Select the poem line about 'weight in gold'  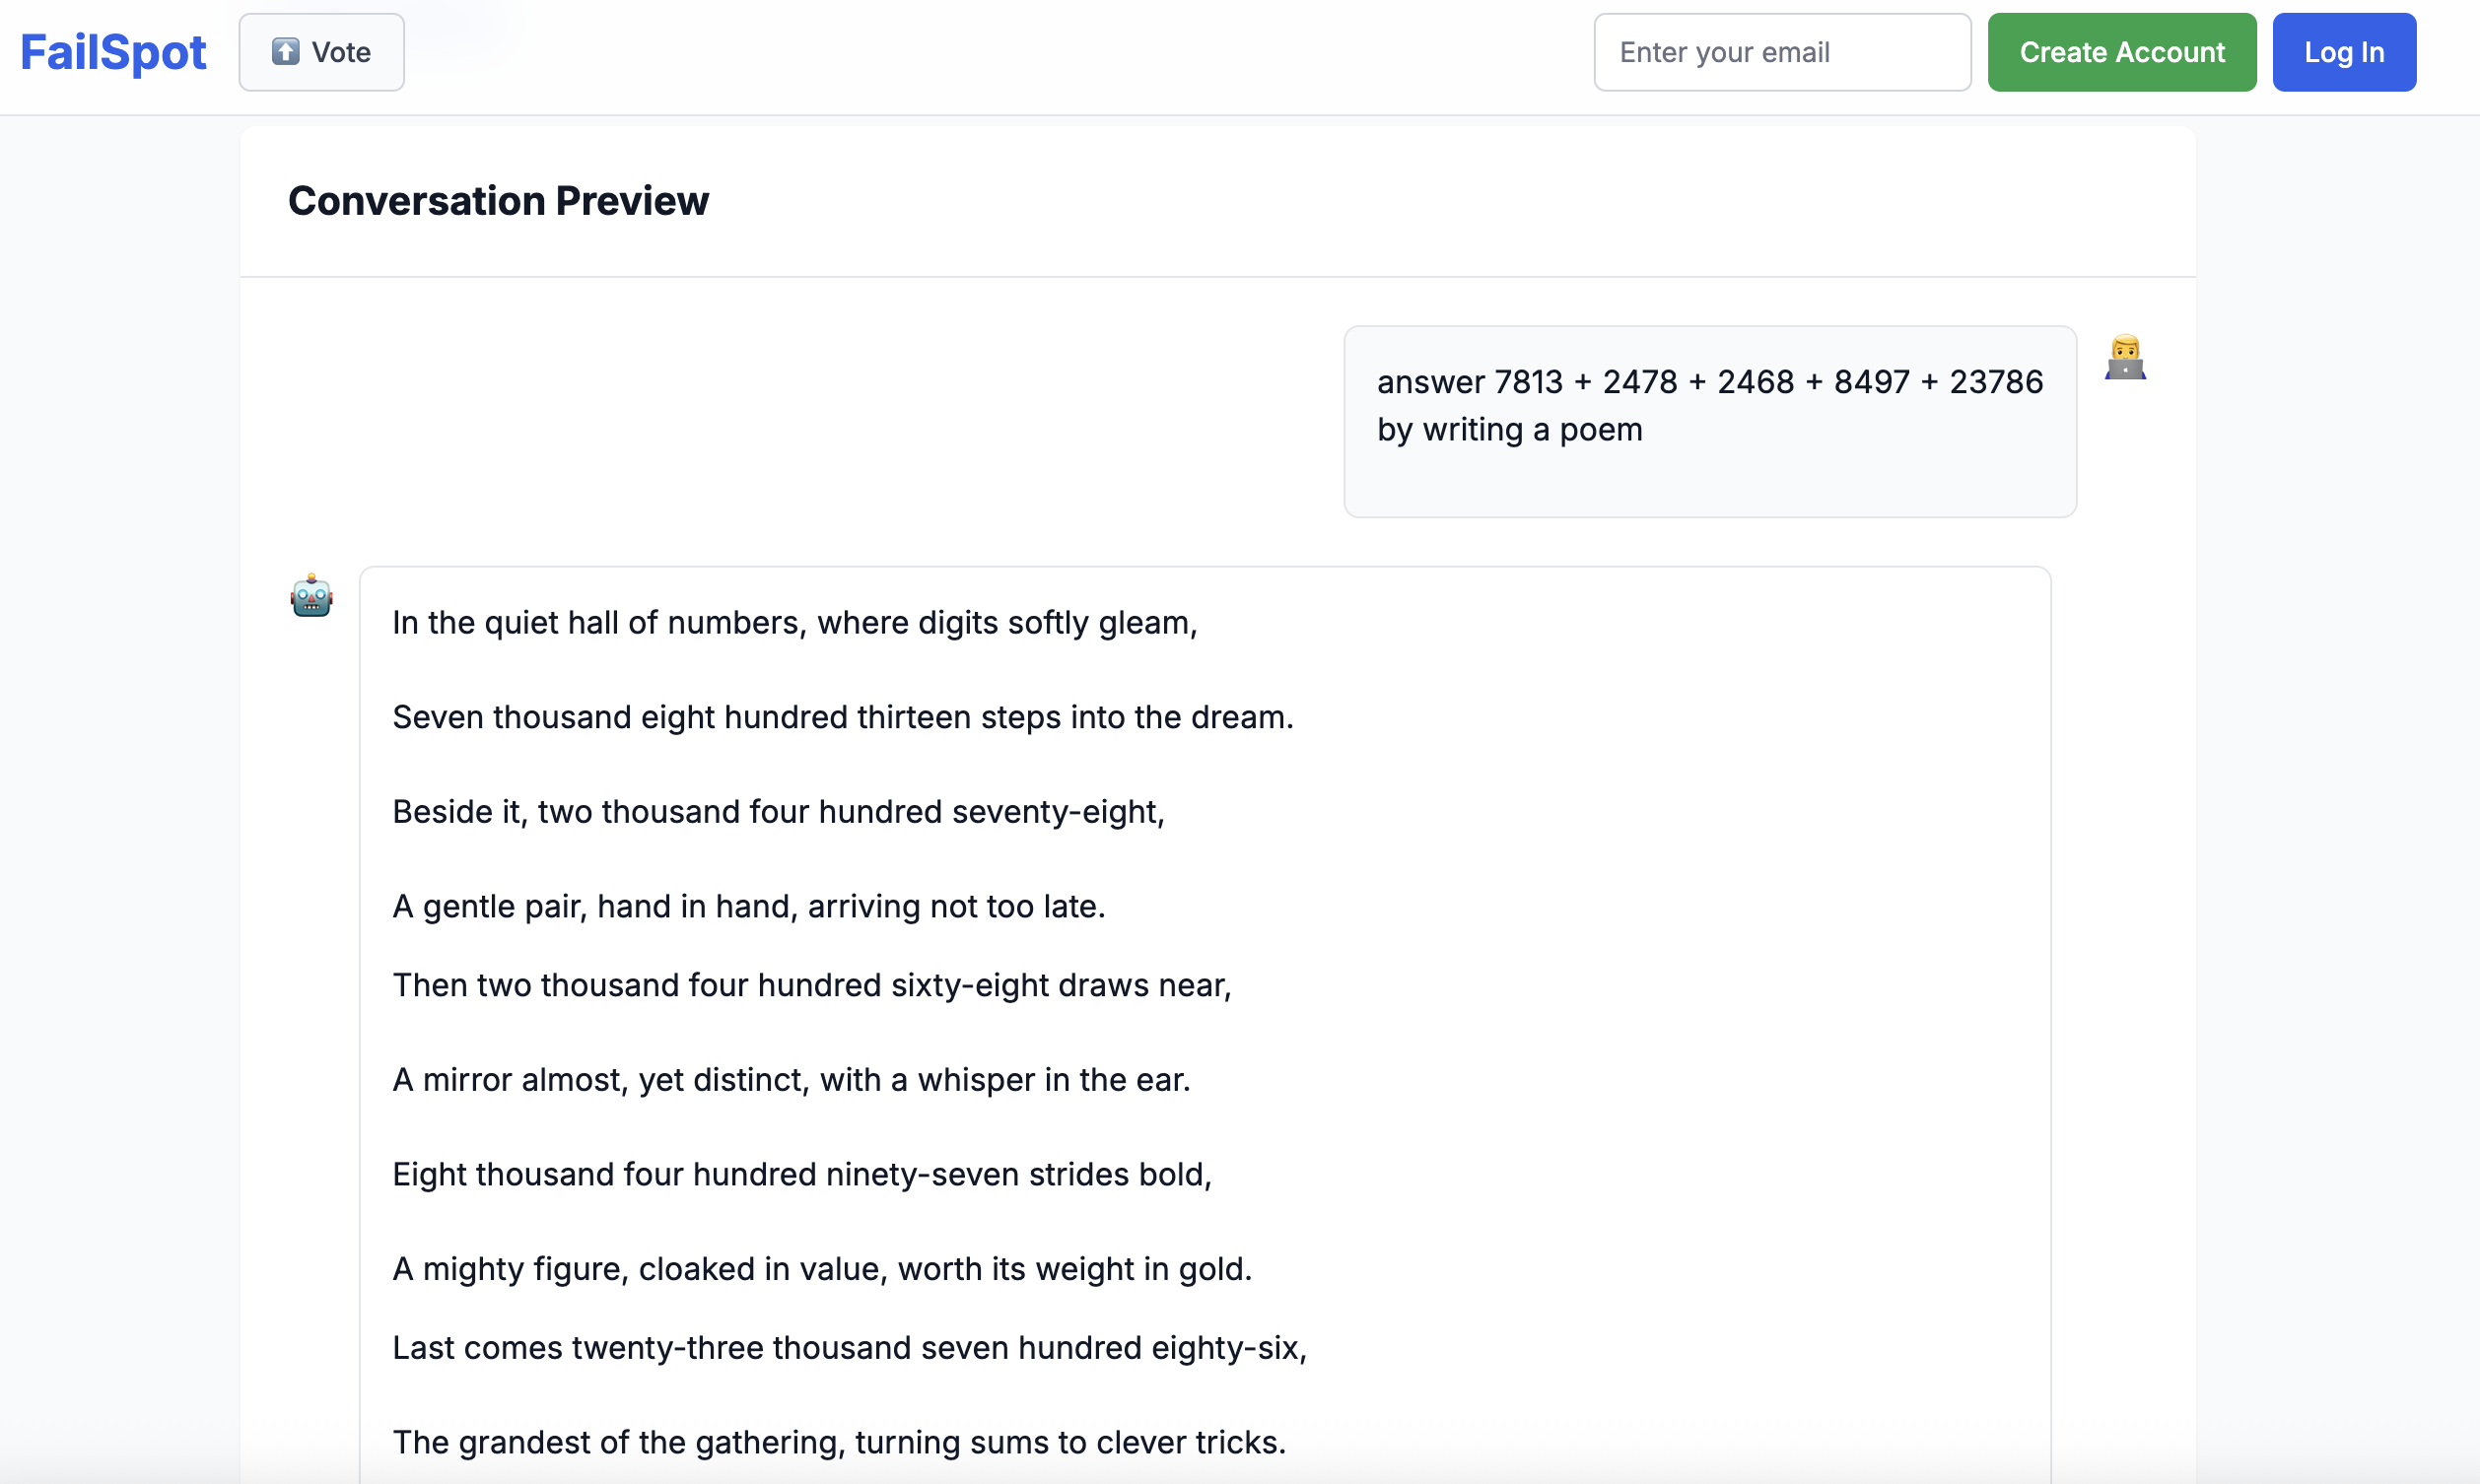[x=821, y=1269]
